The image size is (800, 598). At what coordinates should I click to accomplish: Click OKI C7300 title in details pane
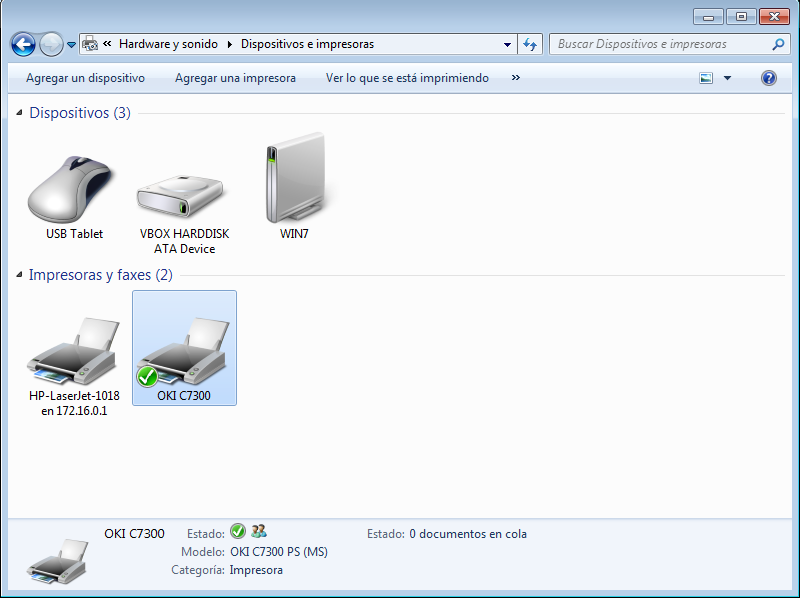click(135, 534)
